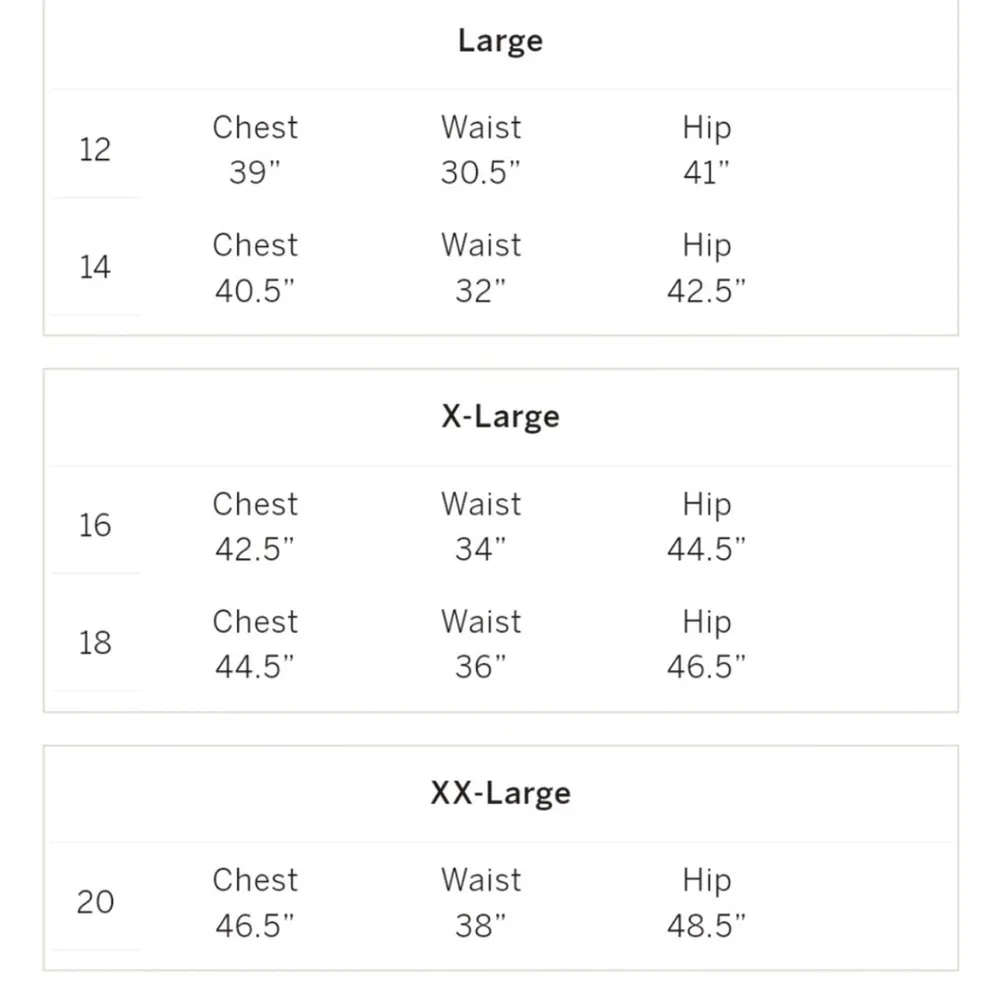
Task: Select the 41" hip measurement
Action: 706,173
